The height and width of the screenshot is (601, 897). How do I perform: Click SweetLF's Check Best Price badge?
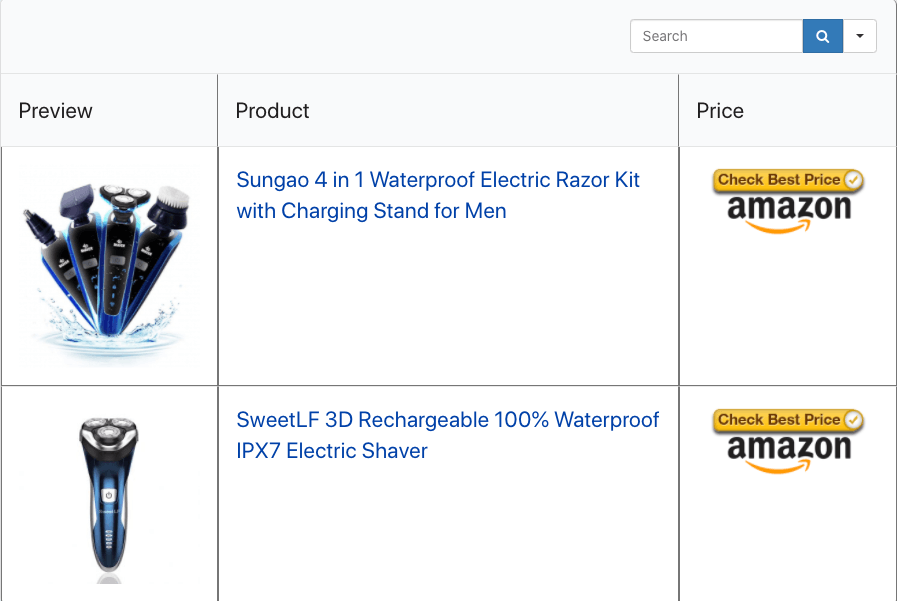coord(779,420)
